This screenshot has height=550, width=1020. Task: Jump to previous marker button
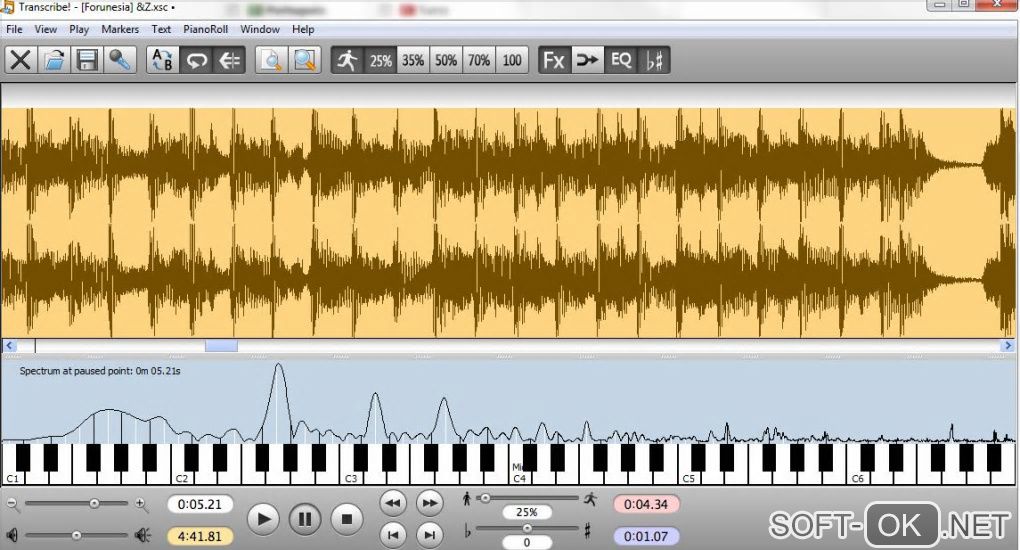point(393,535)
